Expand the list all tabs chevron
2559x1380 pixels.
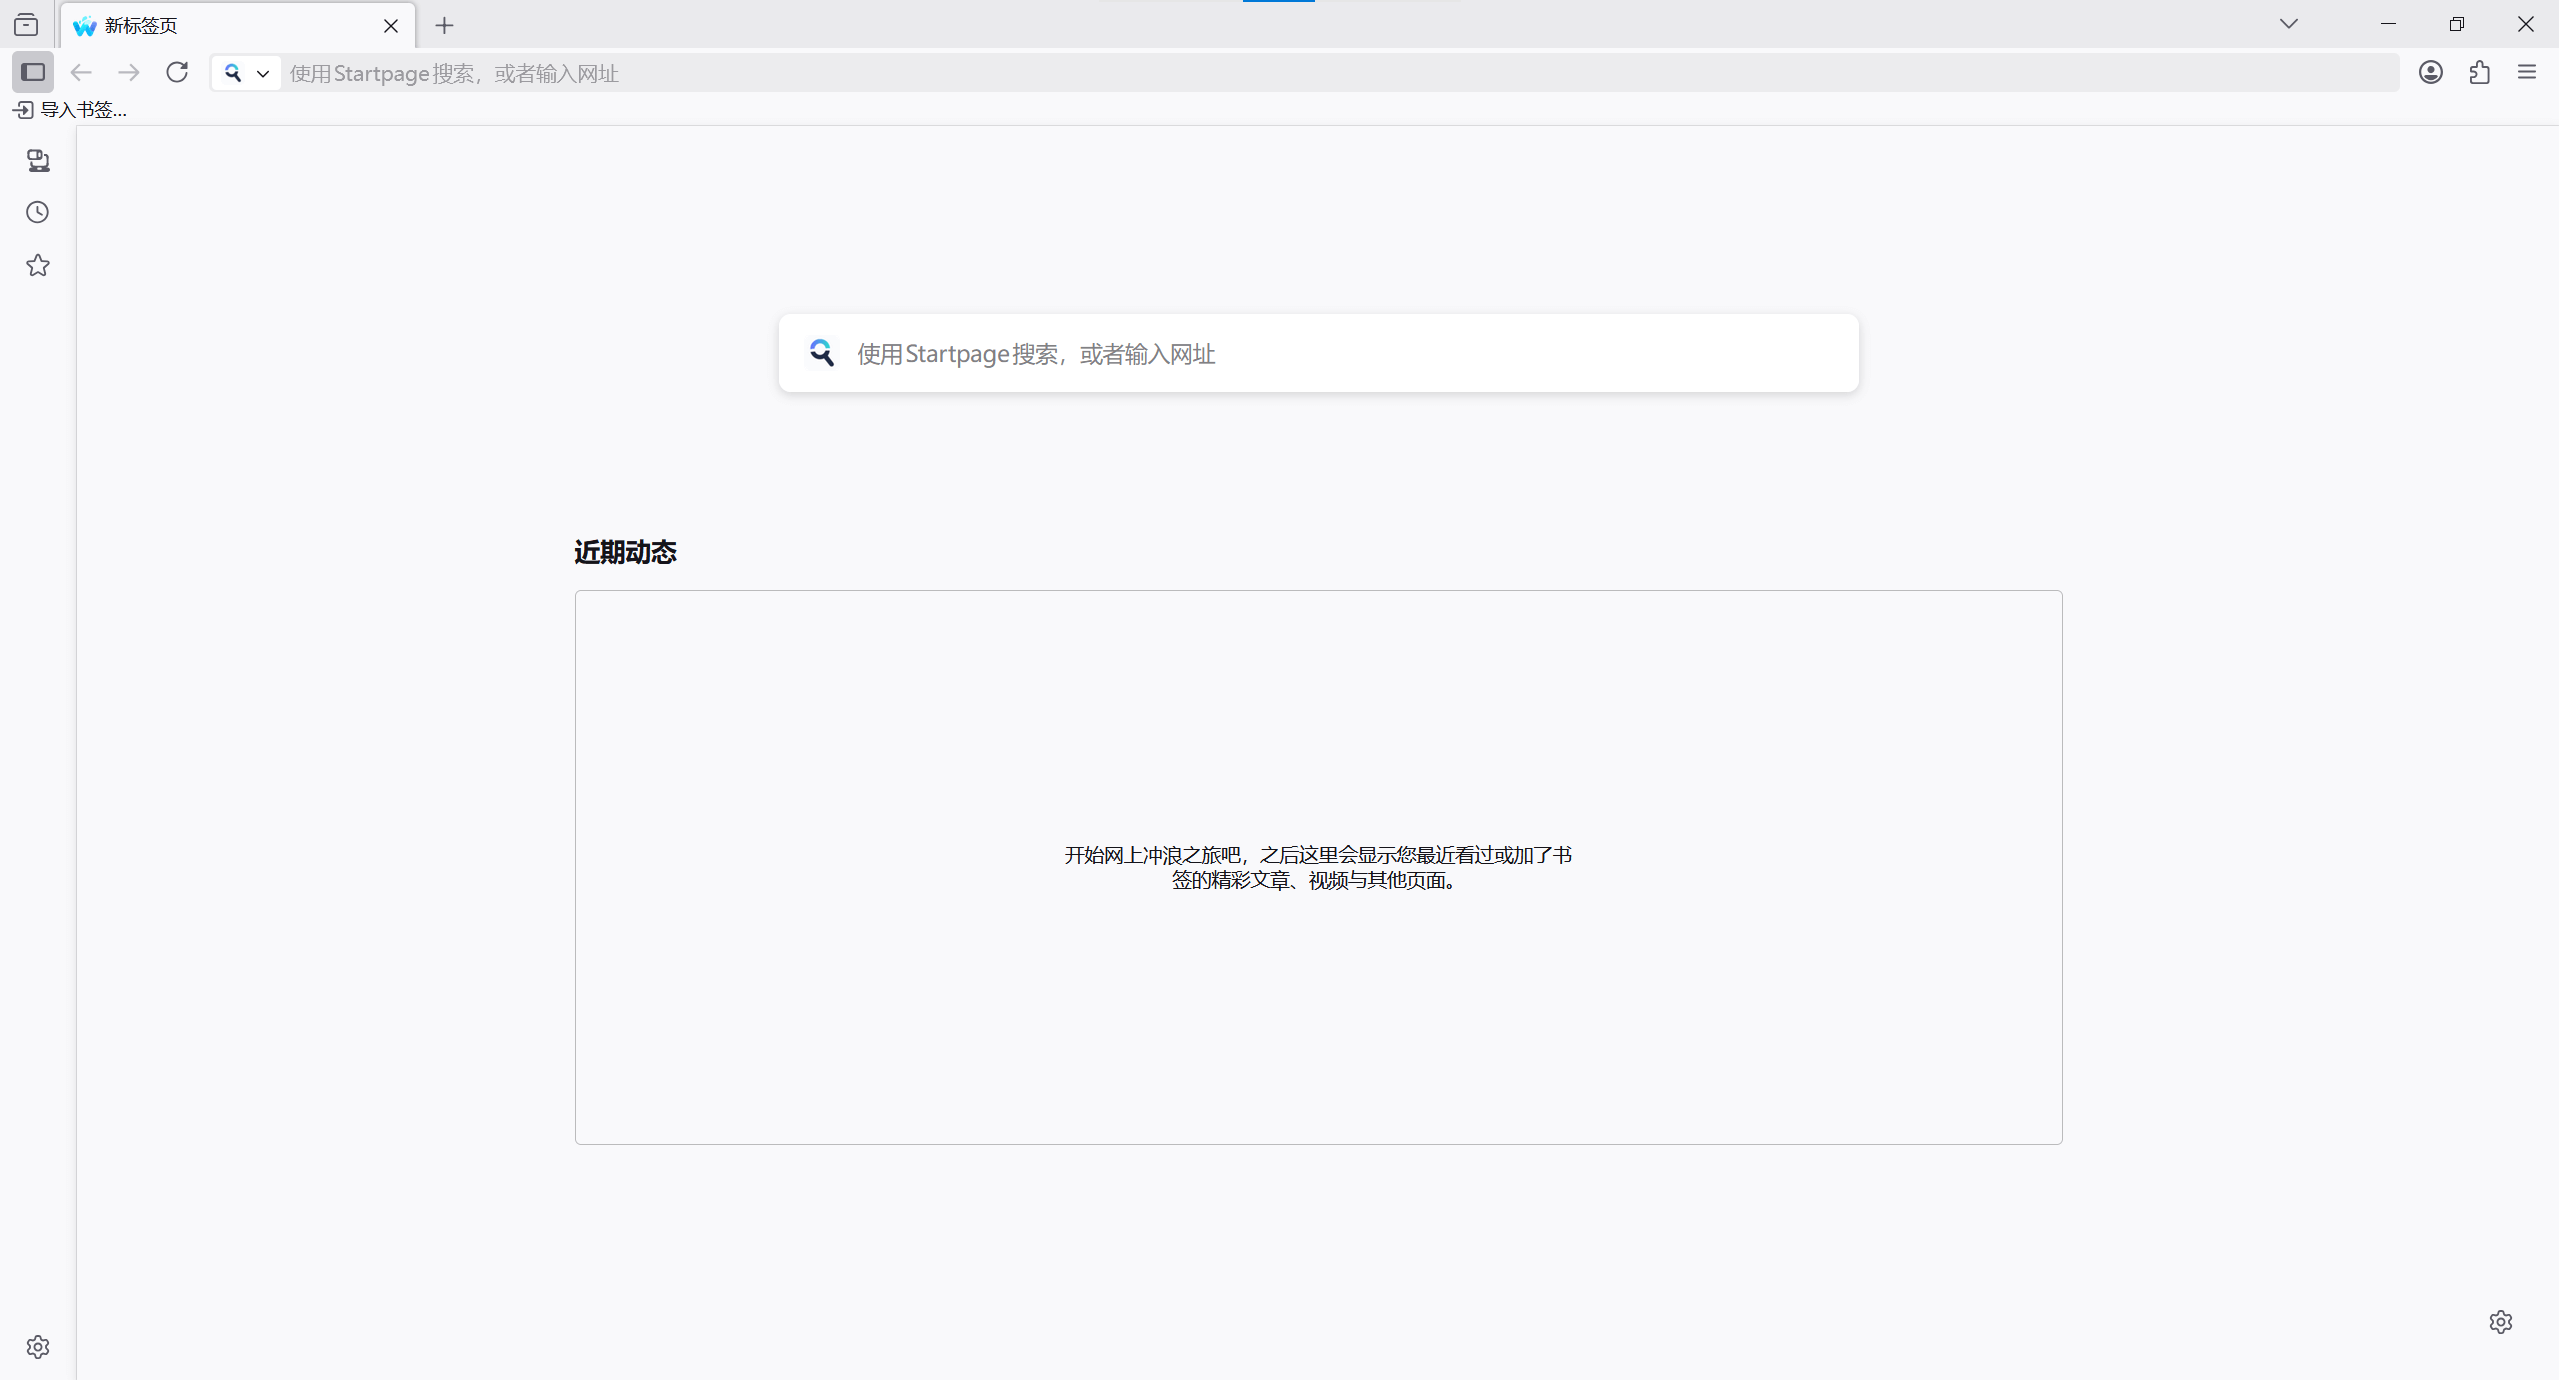coord(2288,24)
